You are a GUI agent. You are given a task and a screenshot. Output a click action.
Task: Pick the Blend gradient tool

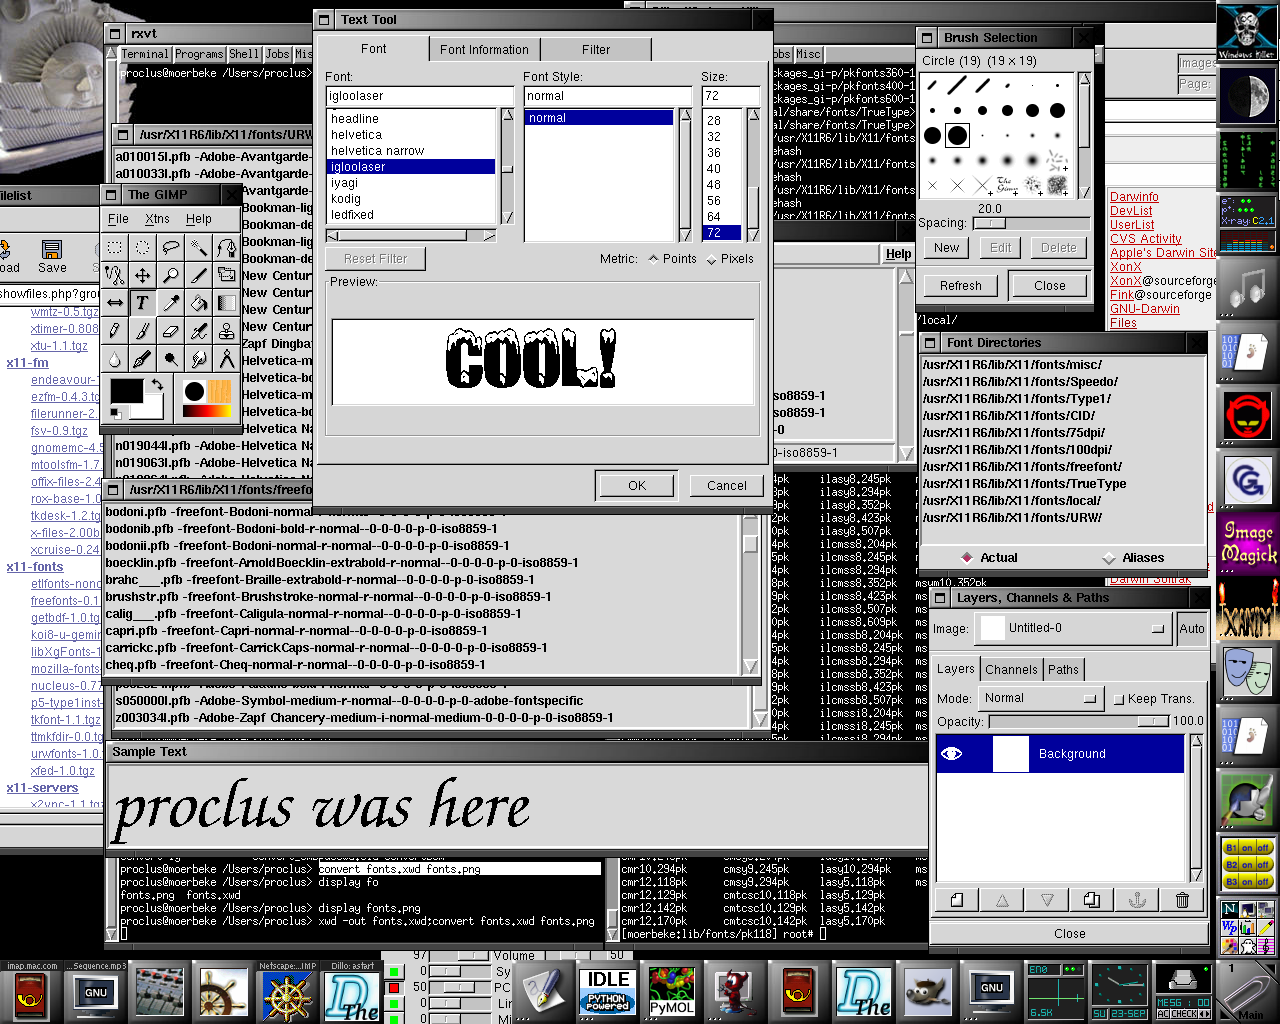227,303
